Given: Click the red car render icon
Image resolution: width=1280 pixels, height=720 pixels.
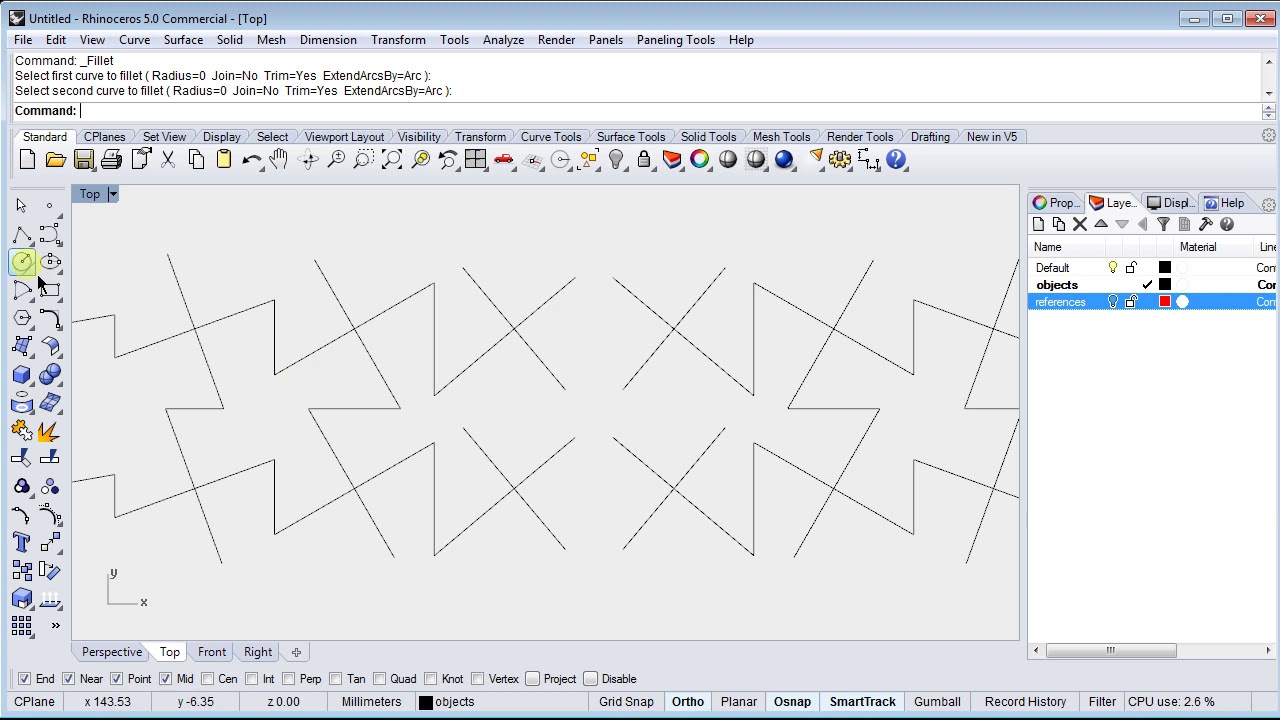Looking at the screenshot, I should click(x=503, y=160).
